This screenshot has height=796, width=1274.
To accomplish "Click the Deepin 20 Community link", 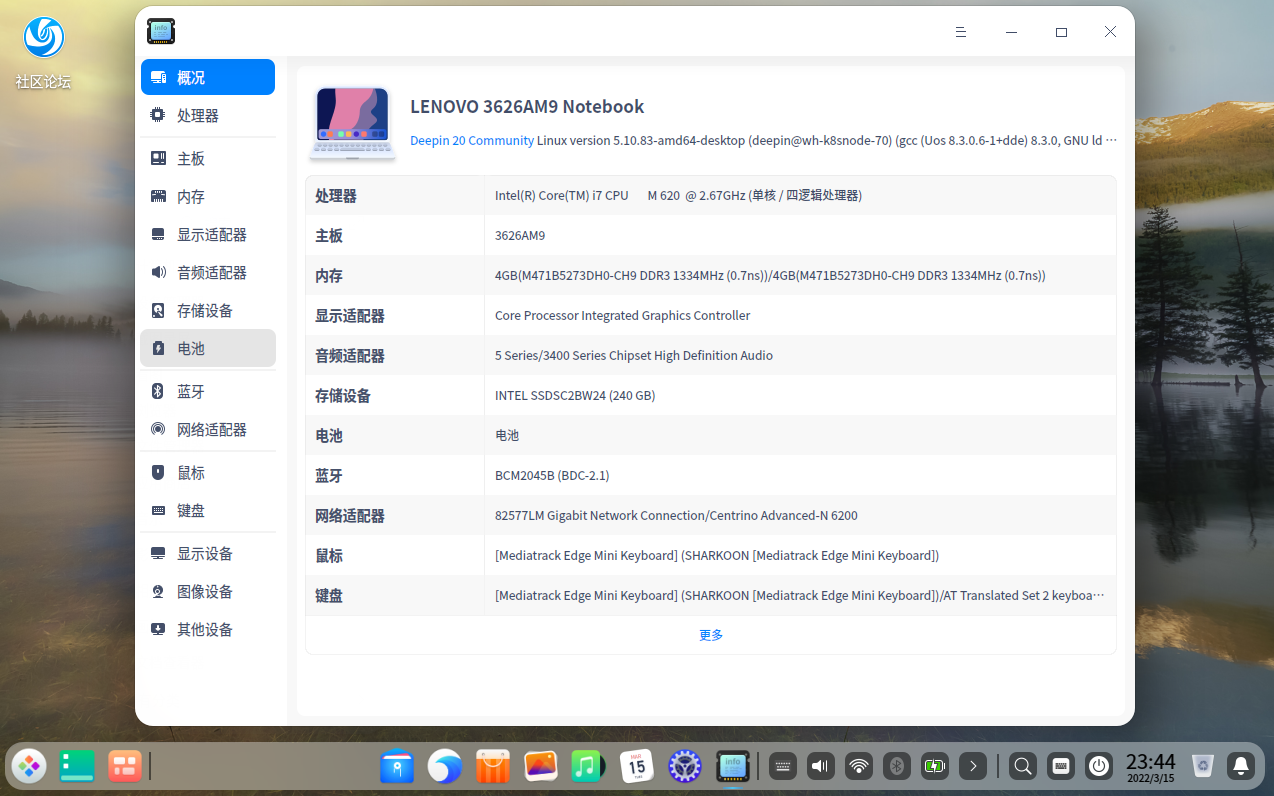I will click(472, 140).
